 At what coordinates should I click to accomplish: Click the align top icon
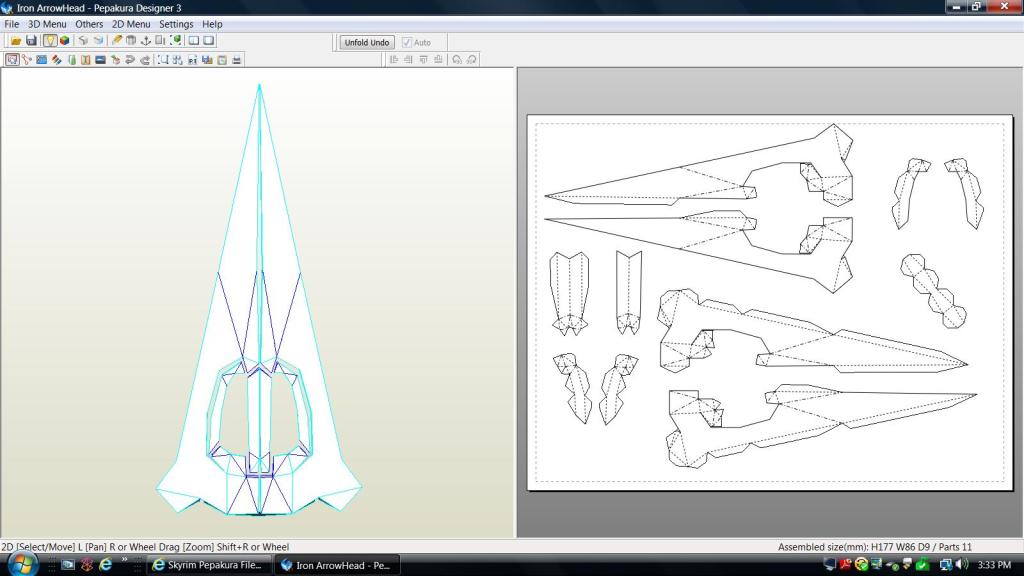424,59
